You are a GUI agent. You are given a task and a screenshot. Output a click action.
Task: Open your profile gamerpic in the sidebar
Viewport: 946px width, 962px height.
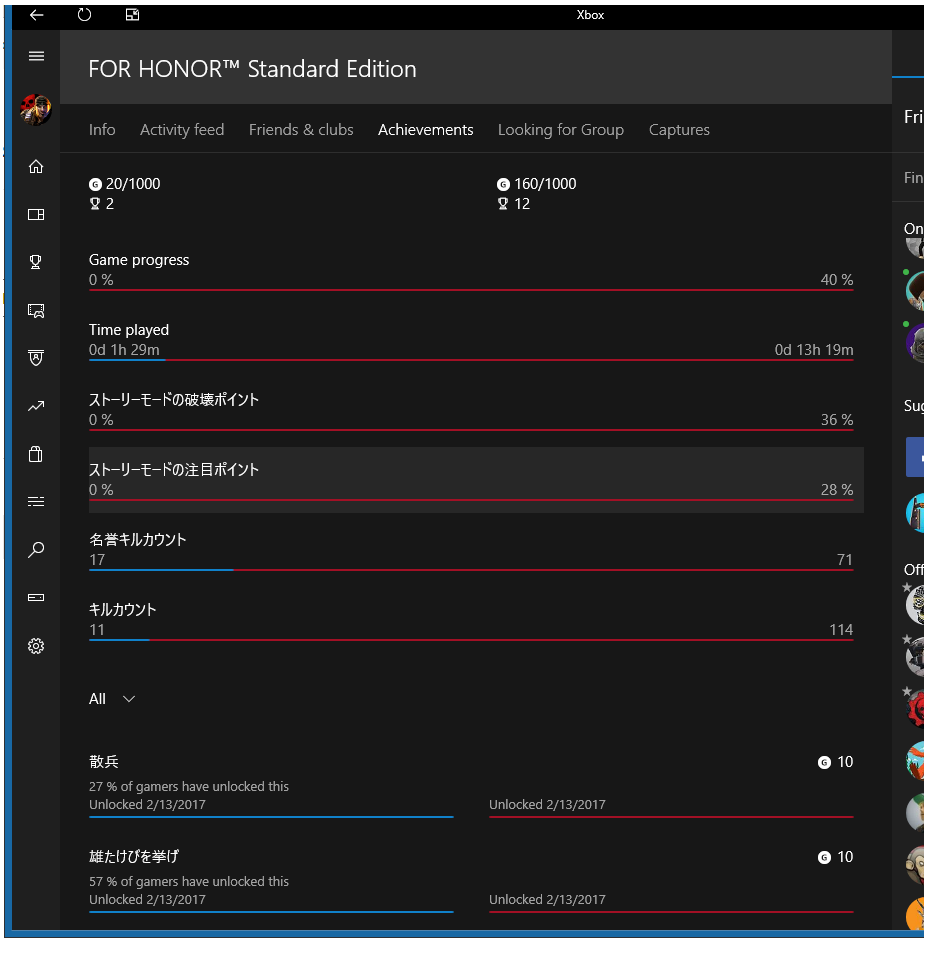(36, 110)
